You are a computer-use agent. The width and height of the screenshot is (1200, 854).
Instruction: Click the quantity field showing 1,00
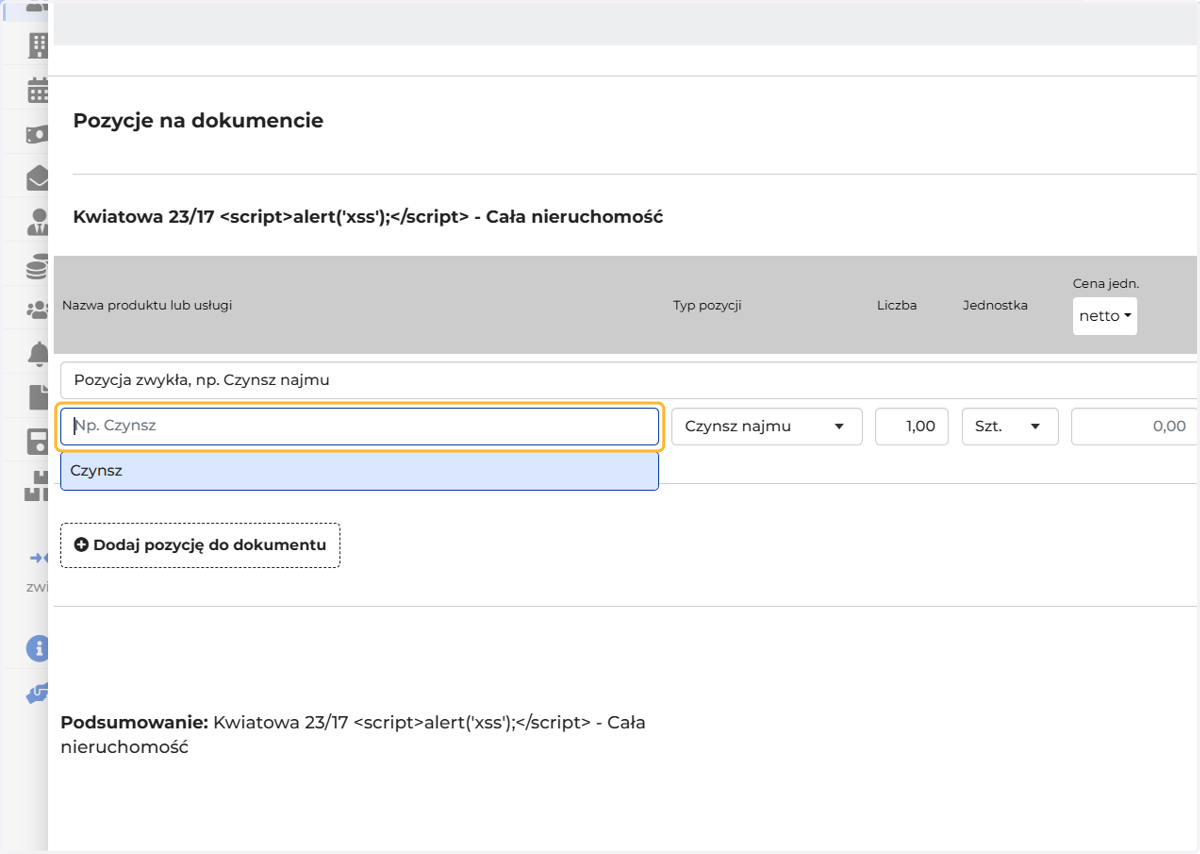912,426
